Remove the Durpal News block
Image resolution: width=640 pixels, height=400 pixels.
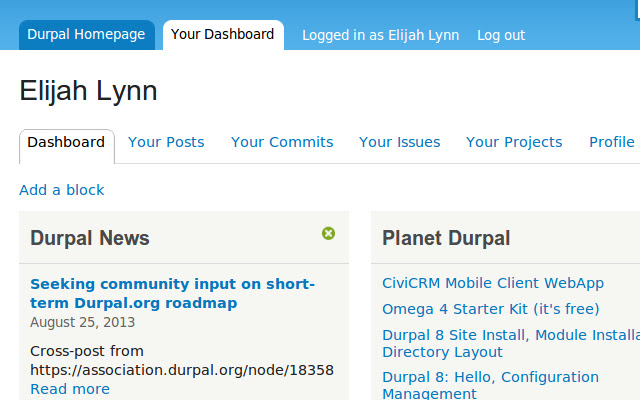328,233
